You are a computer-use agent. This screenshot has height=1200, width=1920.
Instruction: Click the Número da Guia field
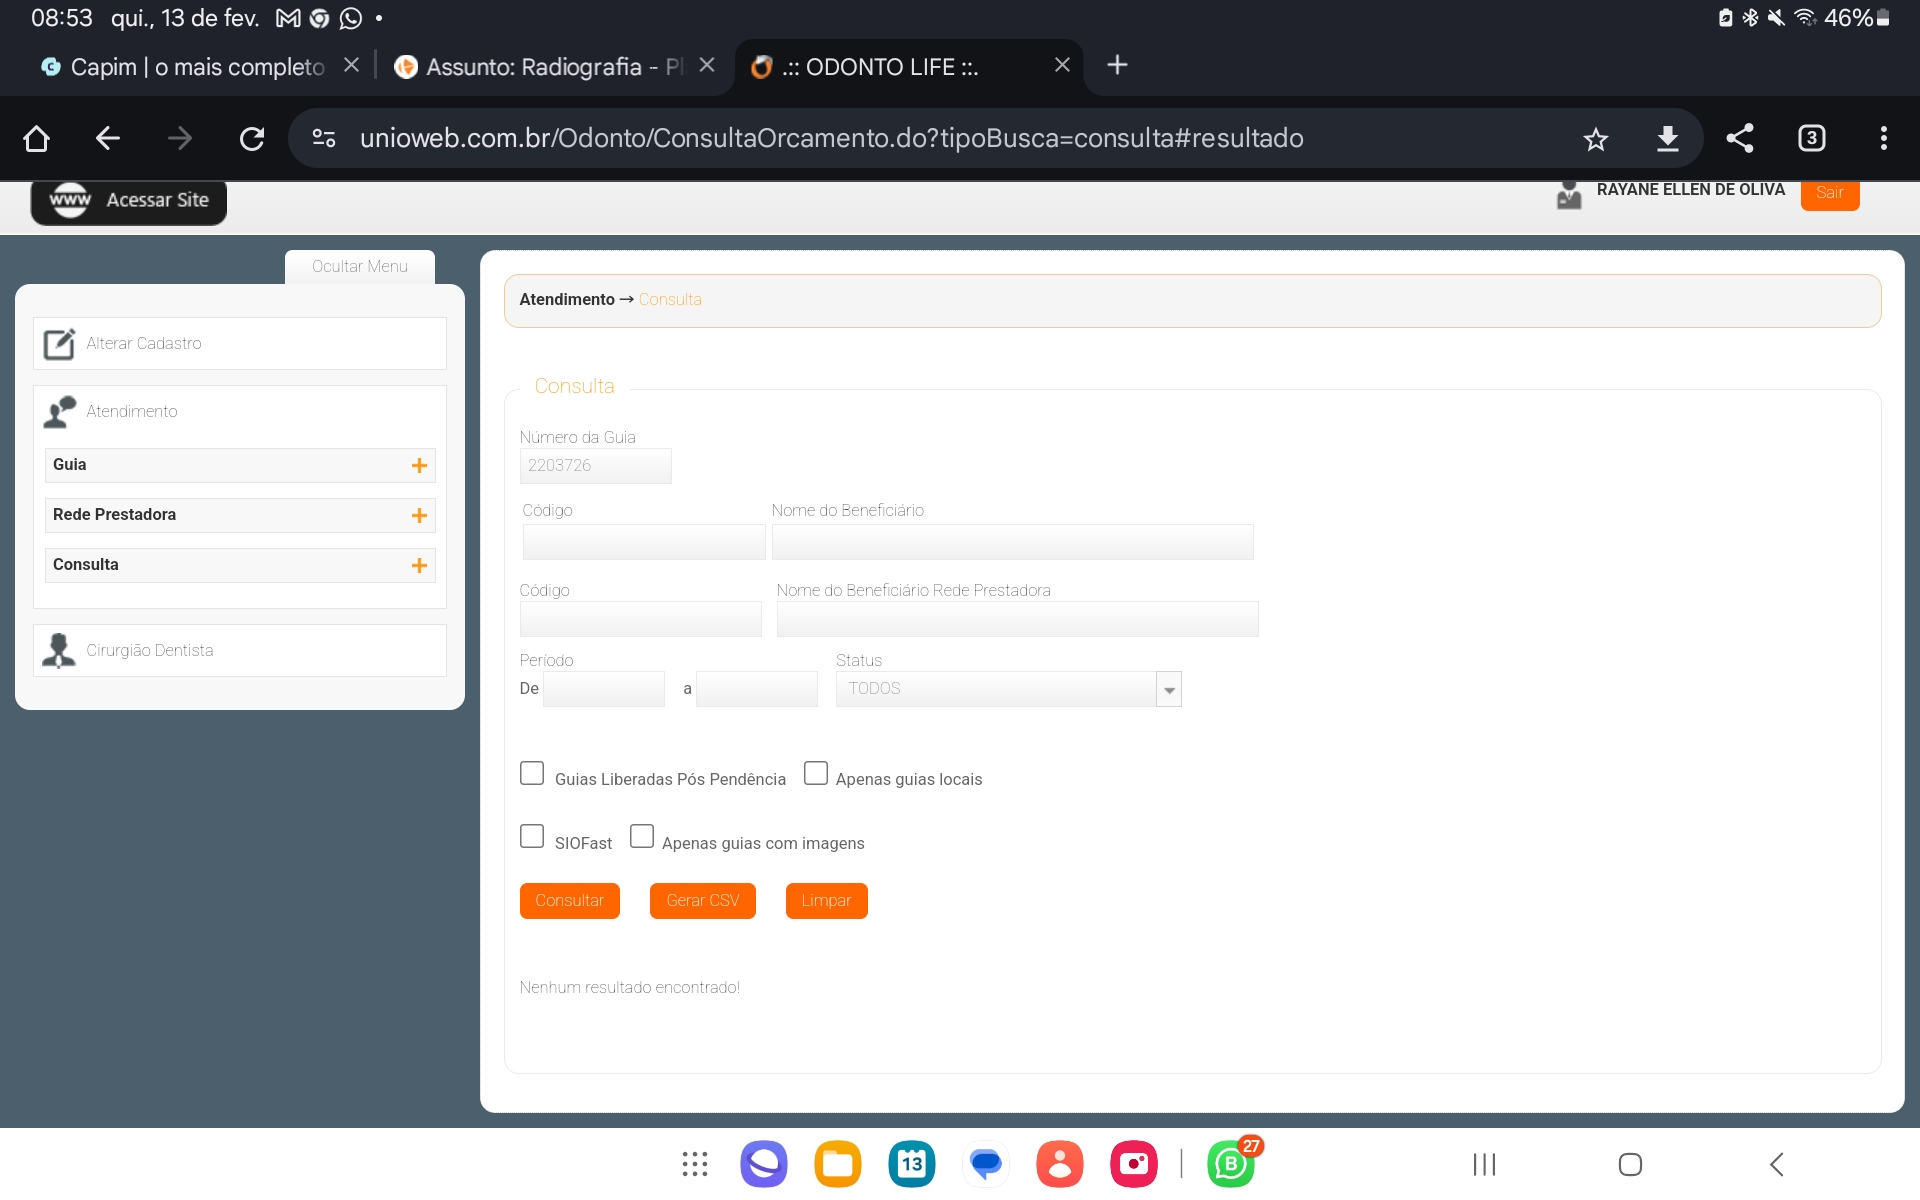coord(595,466)
